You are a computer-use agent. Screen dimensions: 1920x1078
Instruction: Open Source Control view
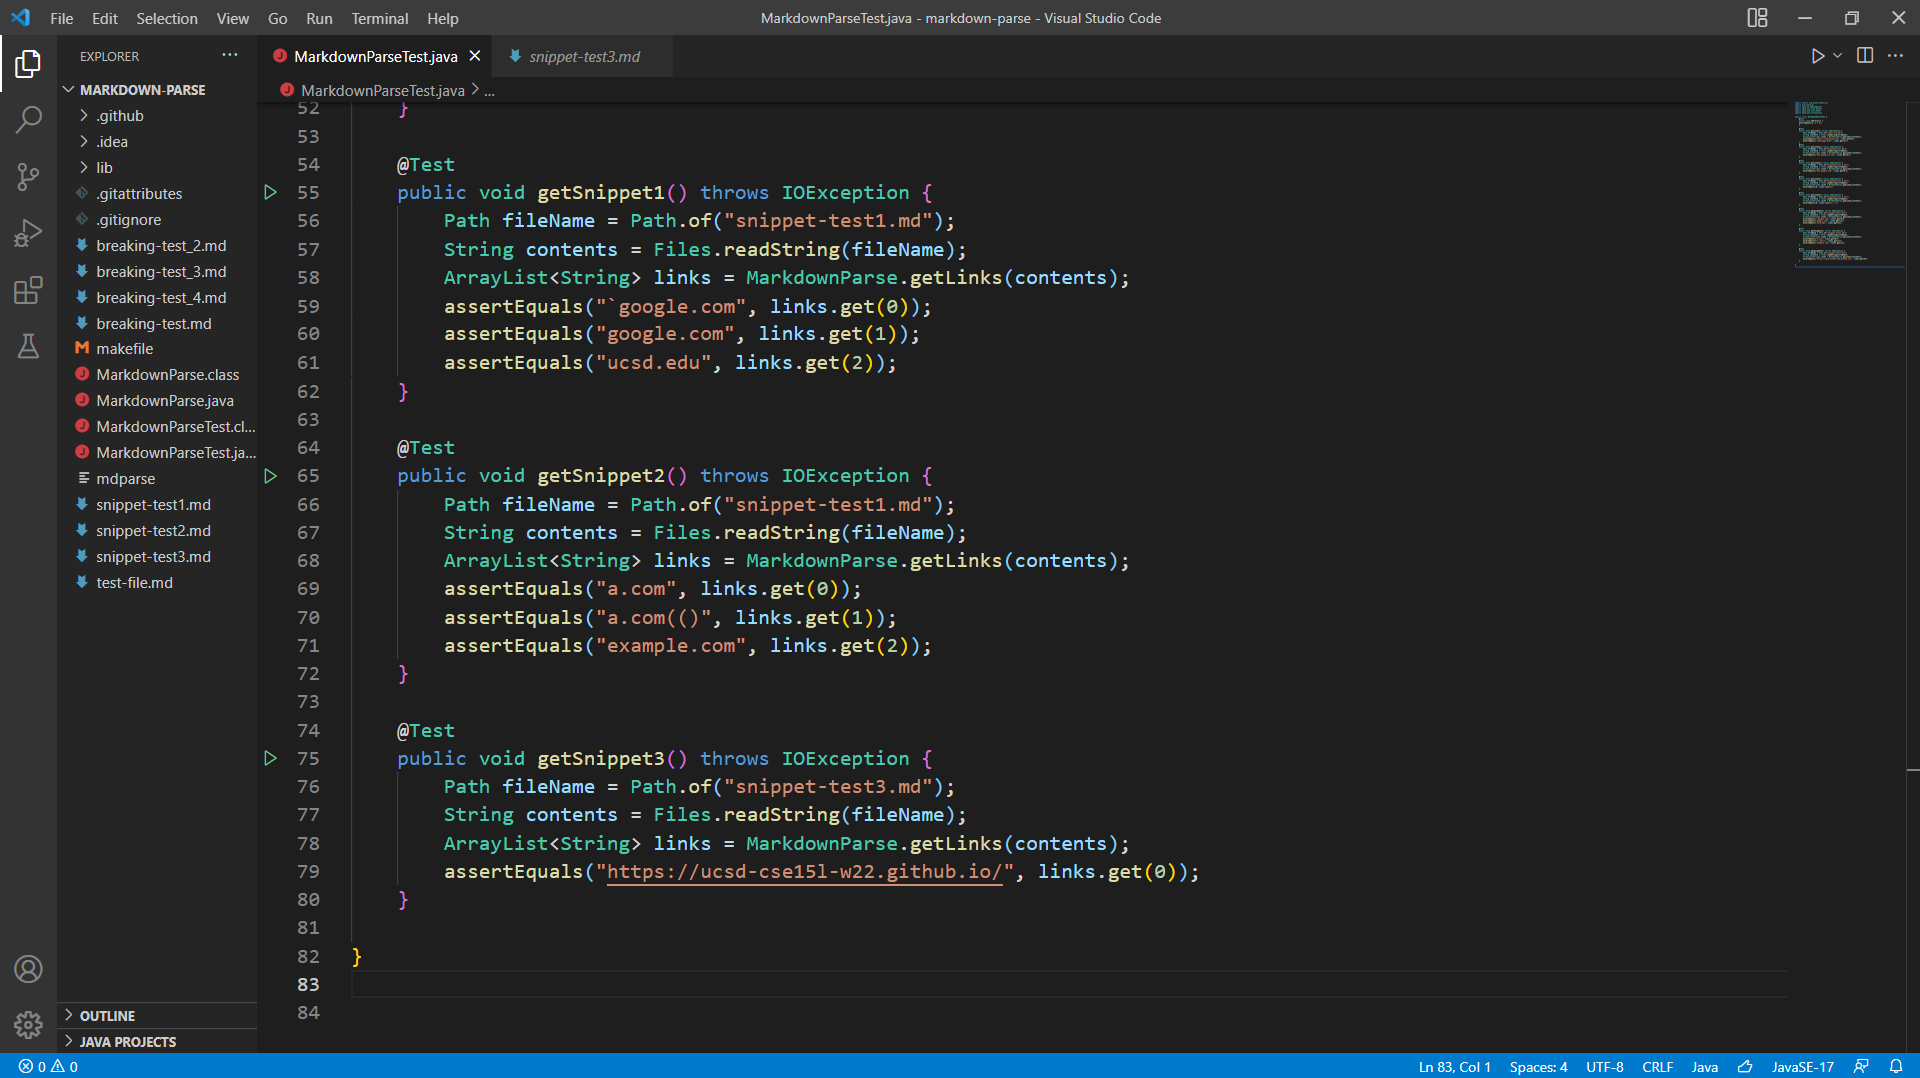(x=28, y=177)
